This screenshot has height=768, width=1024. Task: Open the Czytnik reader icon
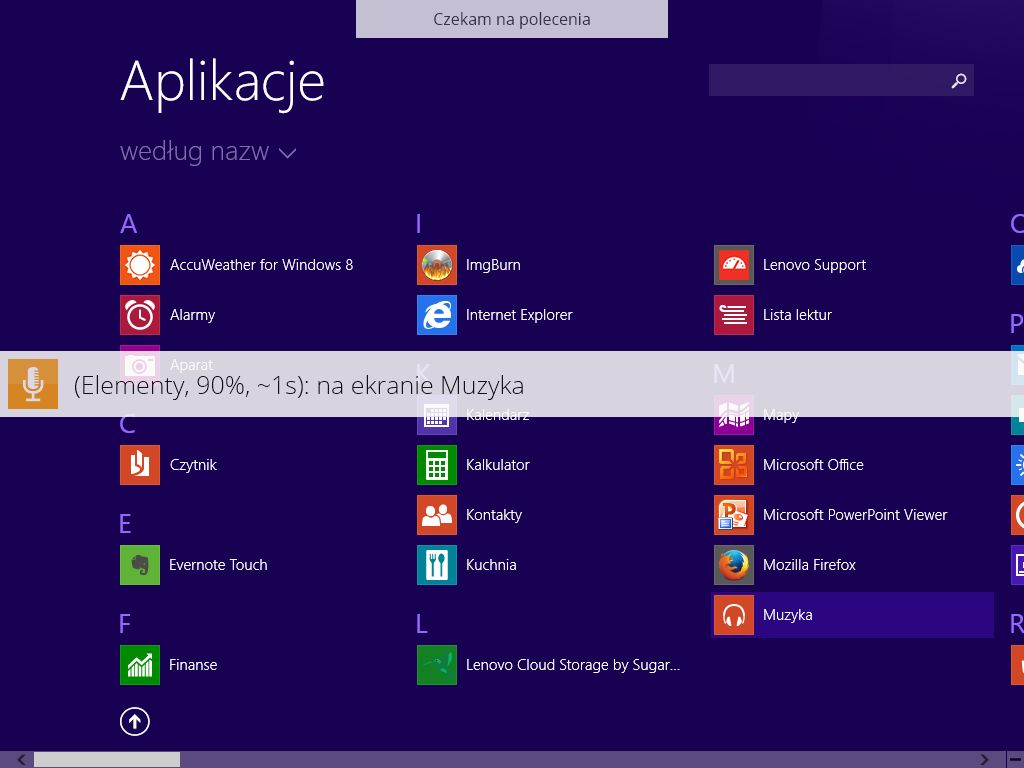[140, 465]
